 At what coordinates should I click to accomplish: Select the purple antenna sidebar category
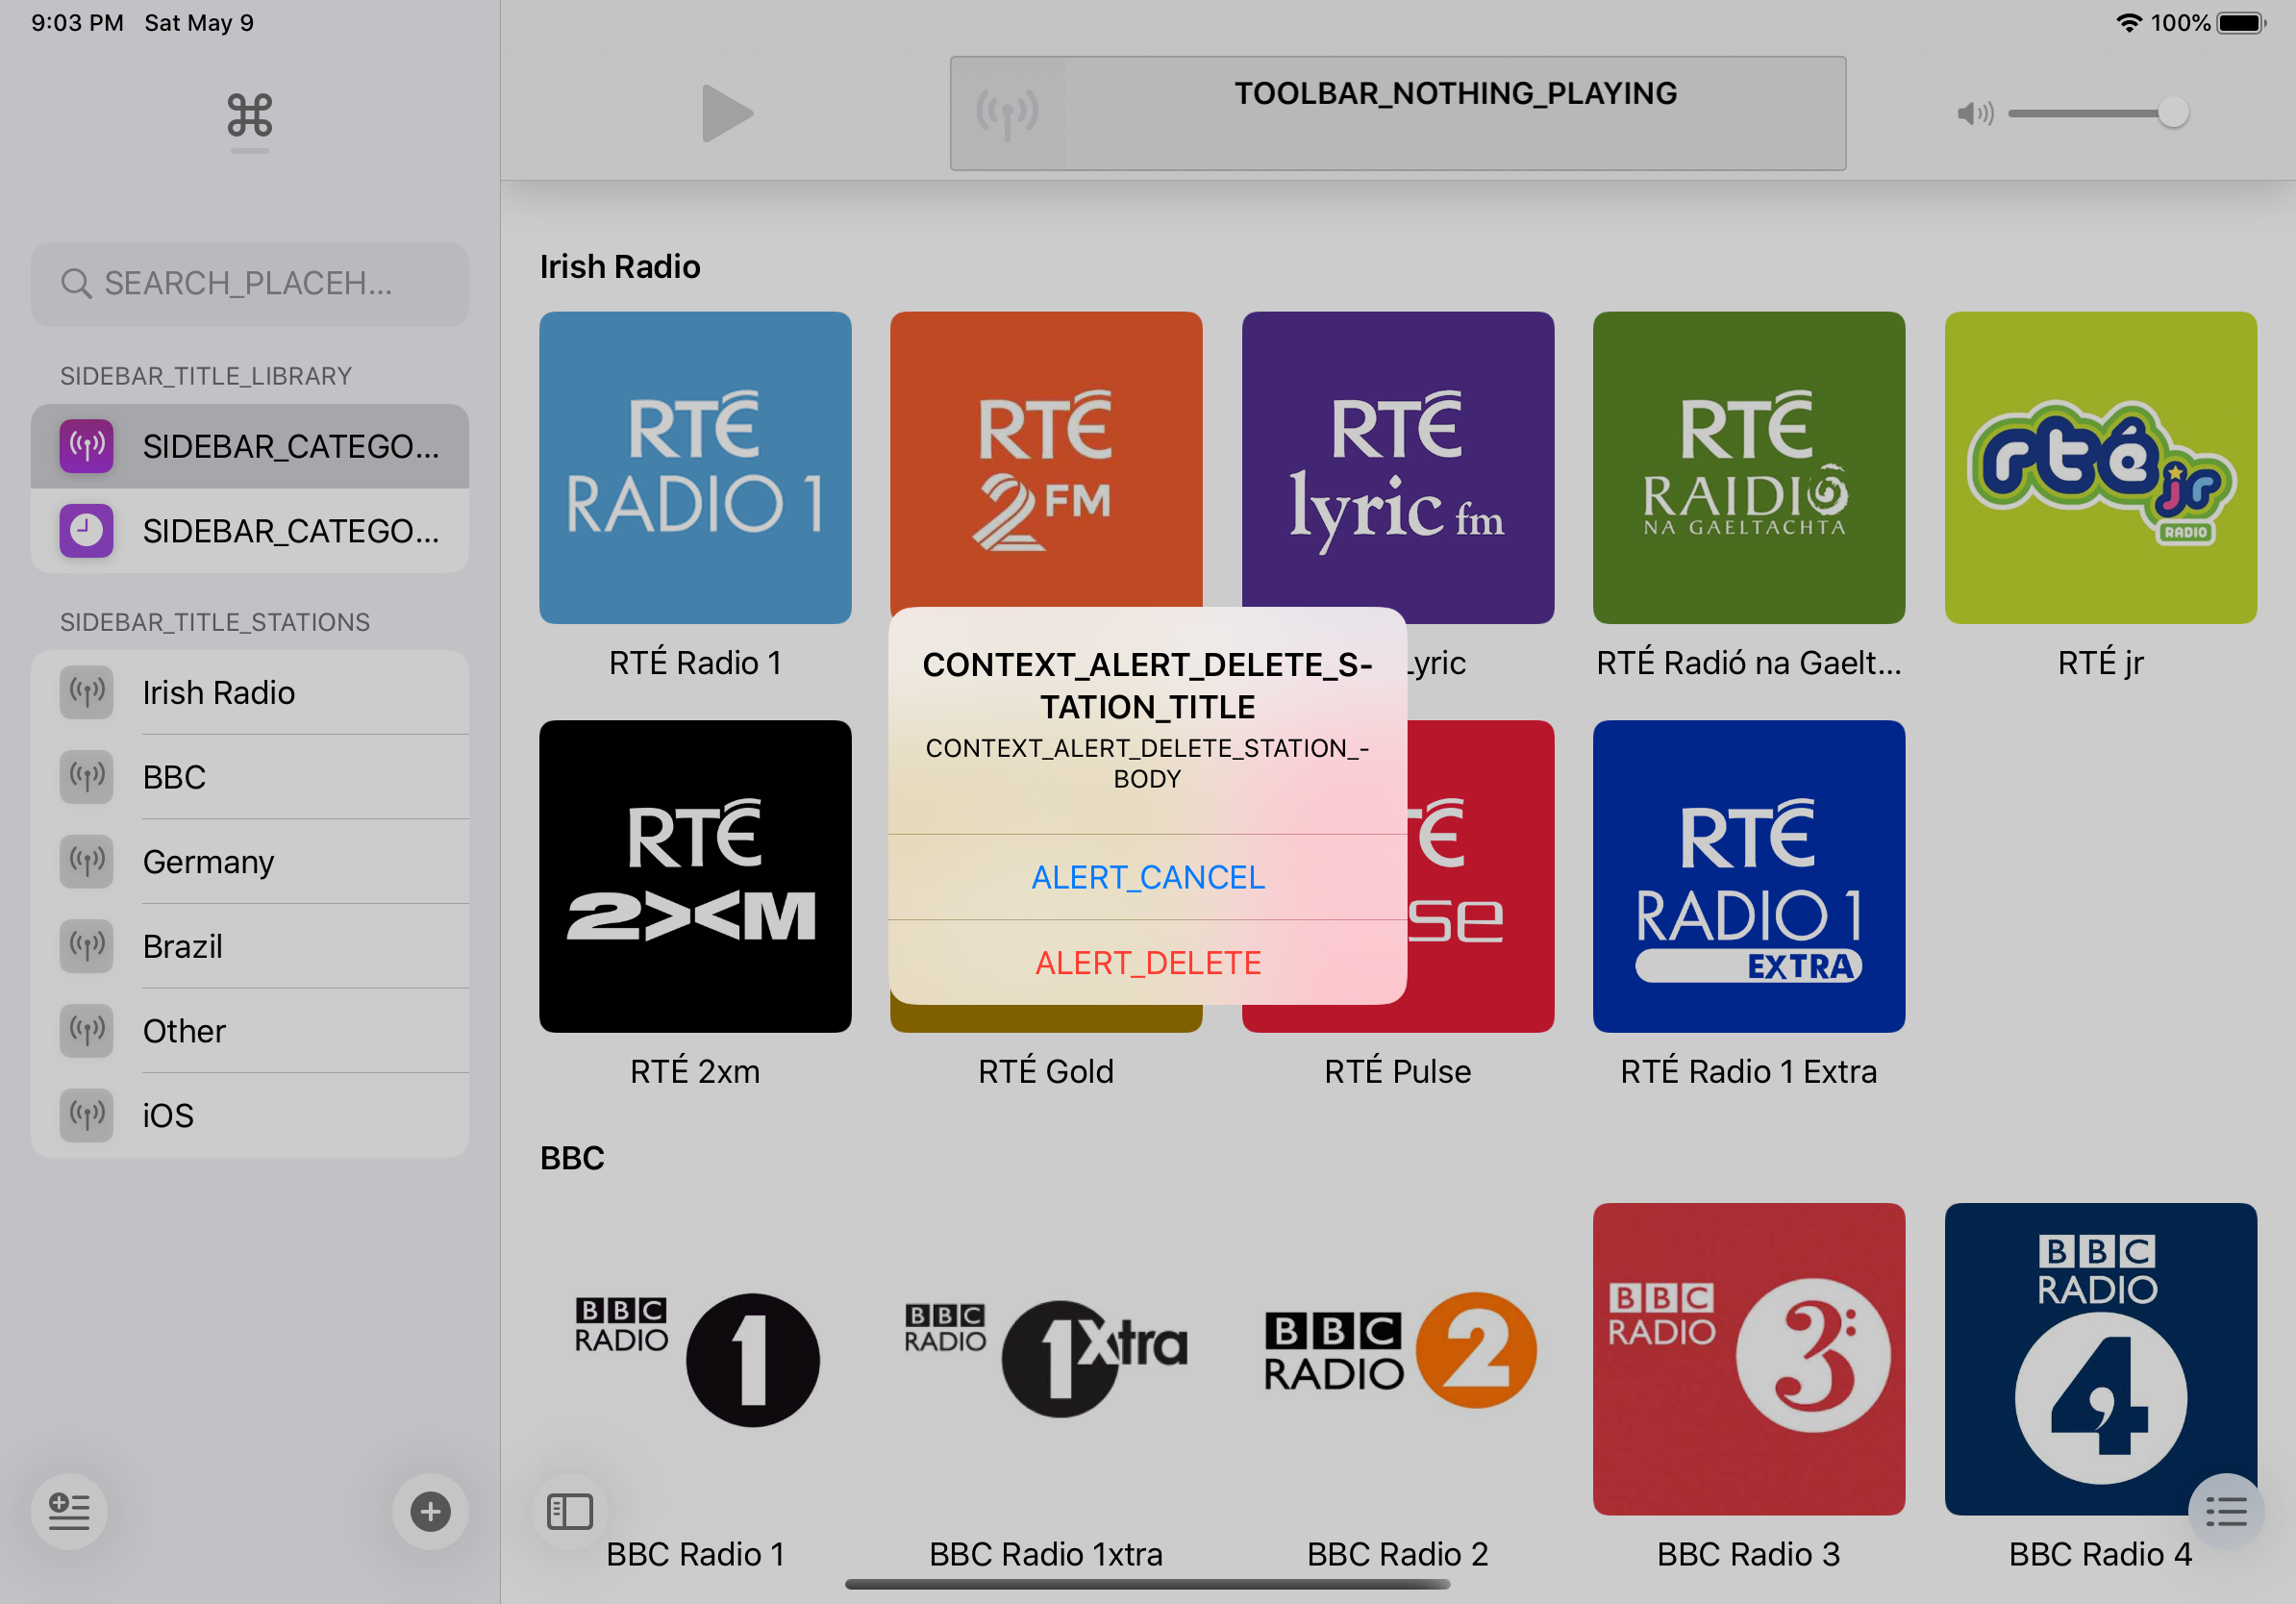[x=249, y=446]
